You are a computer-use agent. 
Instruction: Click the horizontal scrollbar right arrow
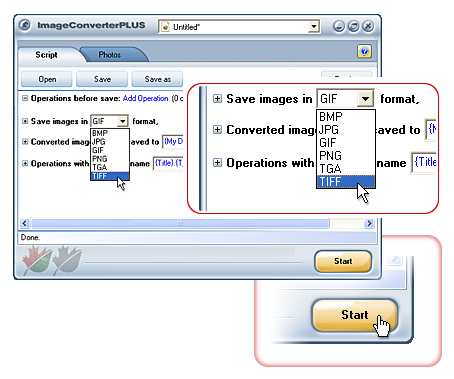tap(369, 223)
